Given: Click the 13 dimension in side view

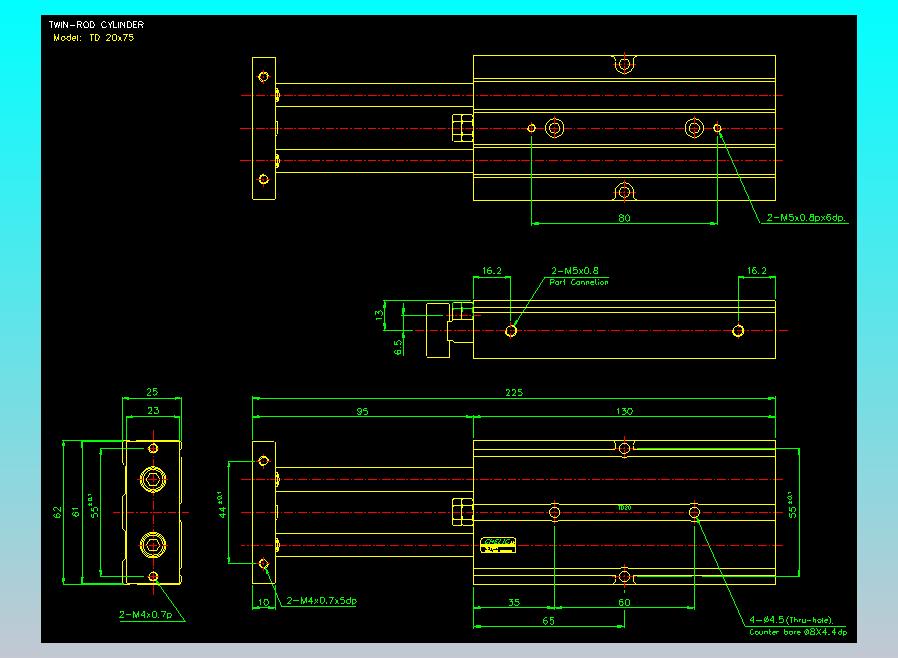Looking at the screenshot, I should coord(379,314).
